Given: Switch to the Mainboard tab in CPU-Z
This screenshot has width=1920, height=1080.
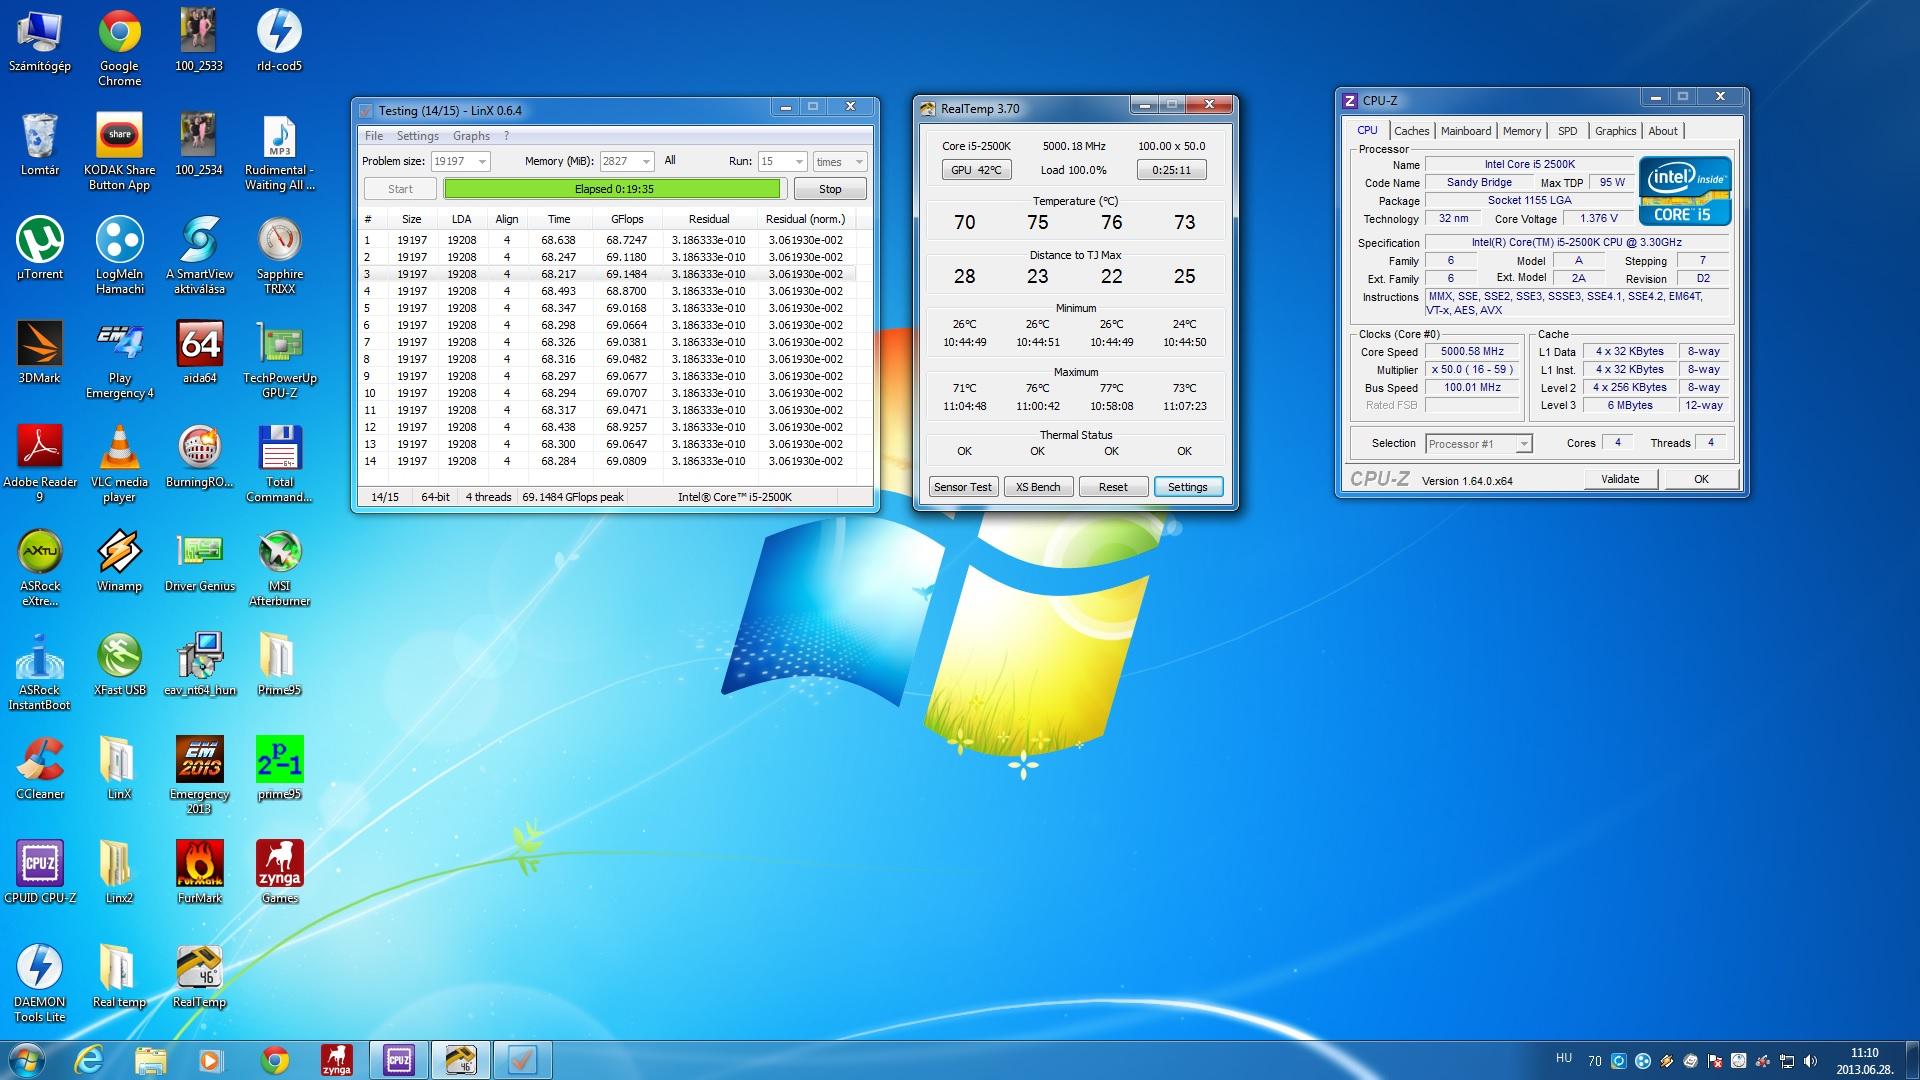Looking at the screenshot, I should [1466, 131].
